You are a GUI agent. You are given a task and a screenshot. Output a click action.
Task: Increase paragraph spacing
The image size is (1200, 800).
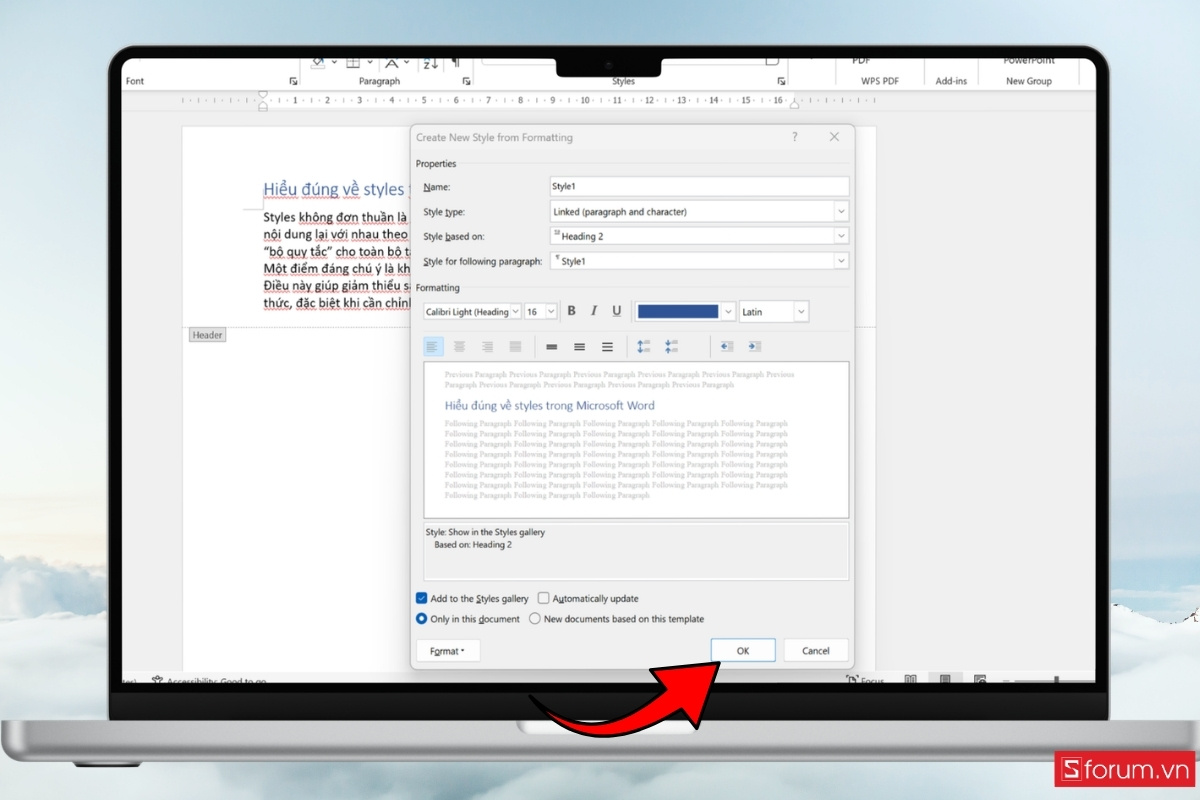(x=643, y=346)
